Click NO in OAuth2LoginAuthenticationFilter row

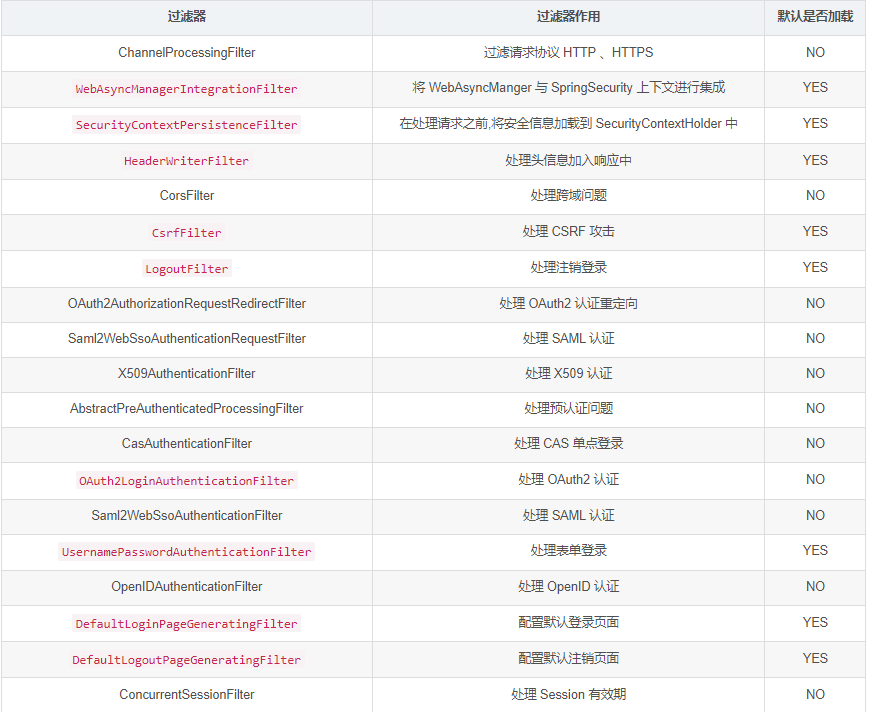pyautogui.click(x=815, y=479)
